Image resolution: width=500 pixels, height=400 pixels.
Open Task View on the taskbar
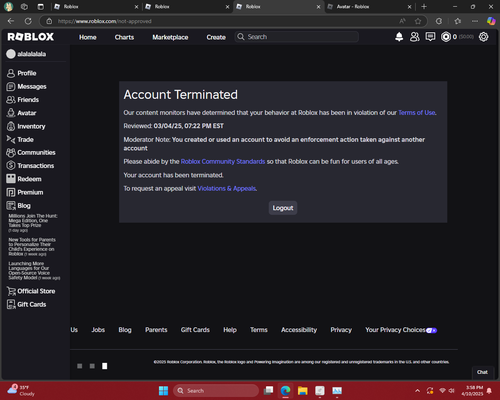[x=268, y=390]
